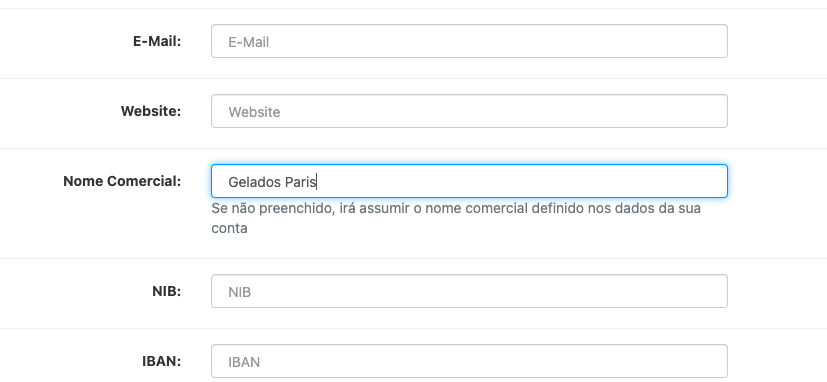Place cursor after the word Paris
The height and width of the screenshot is (382, 827).
tap(316, 182)
